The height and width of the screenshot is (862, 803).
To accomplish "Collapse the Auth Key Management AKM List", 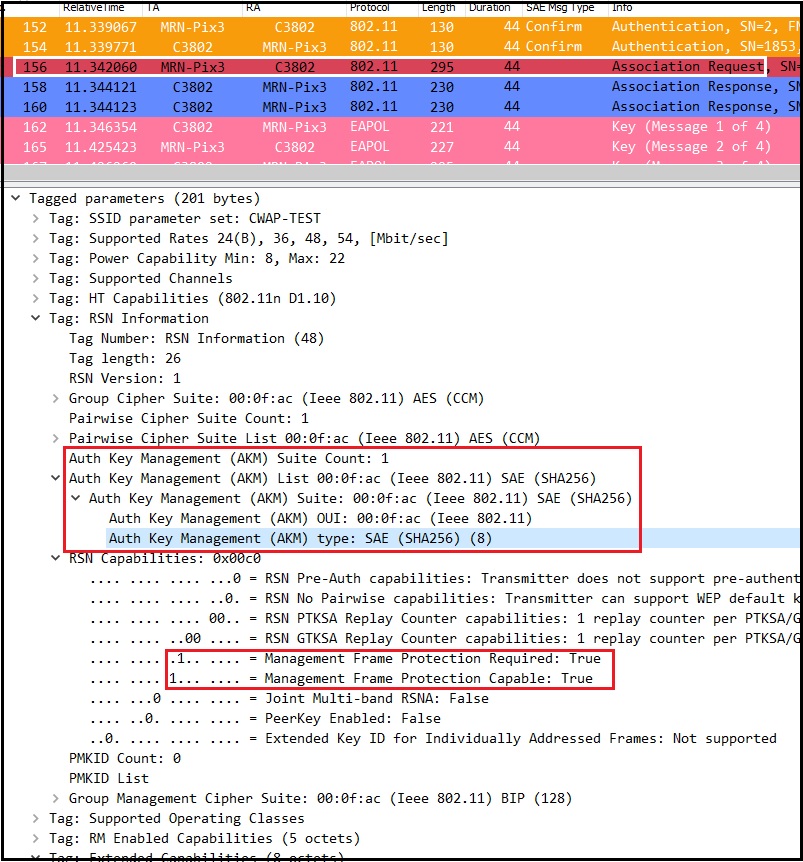I will [x=55, y=478].
